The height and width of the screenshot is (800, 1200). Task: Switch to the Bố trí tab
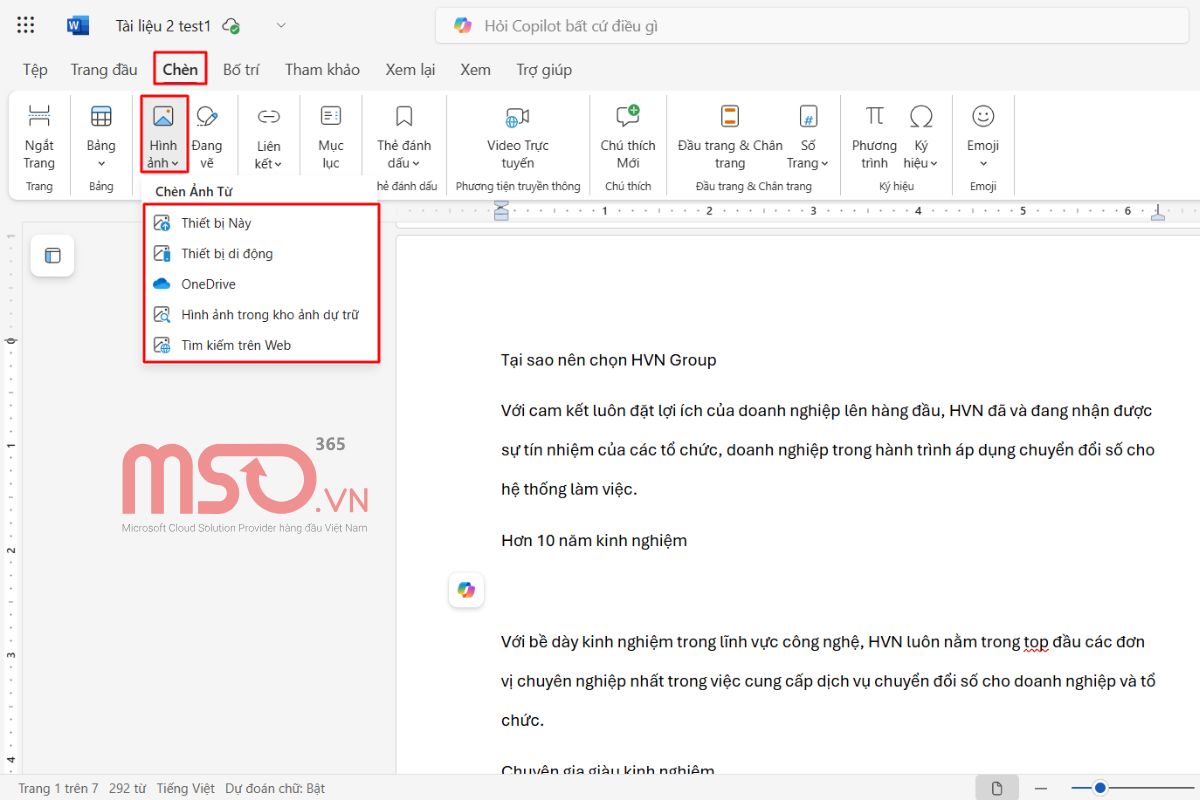[x=241, y=69]
